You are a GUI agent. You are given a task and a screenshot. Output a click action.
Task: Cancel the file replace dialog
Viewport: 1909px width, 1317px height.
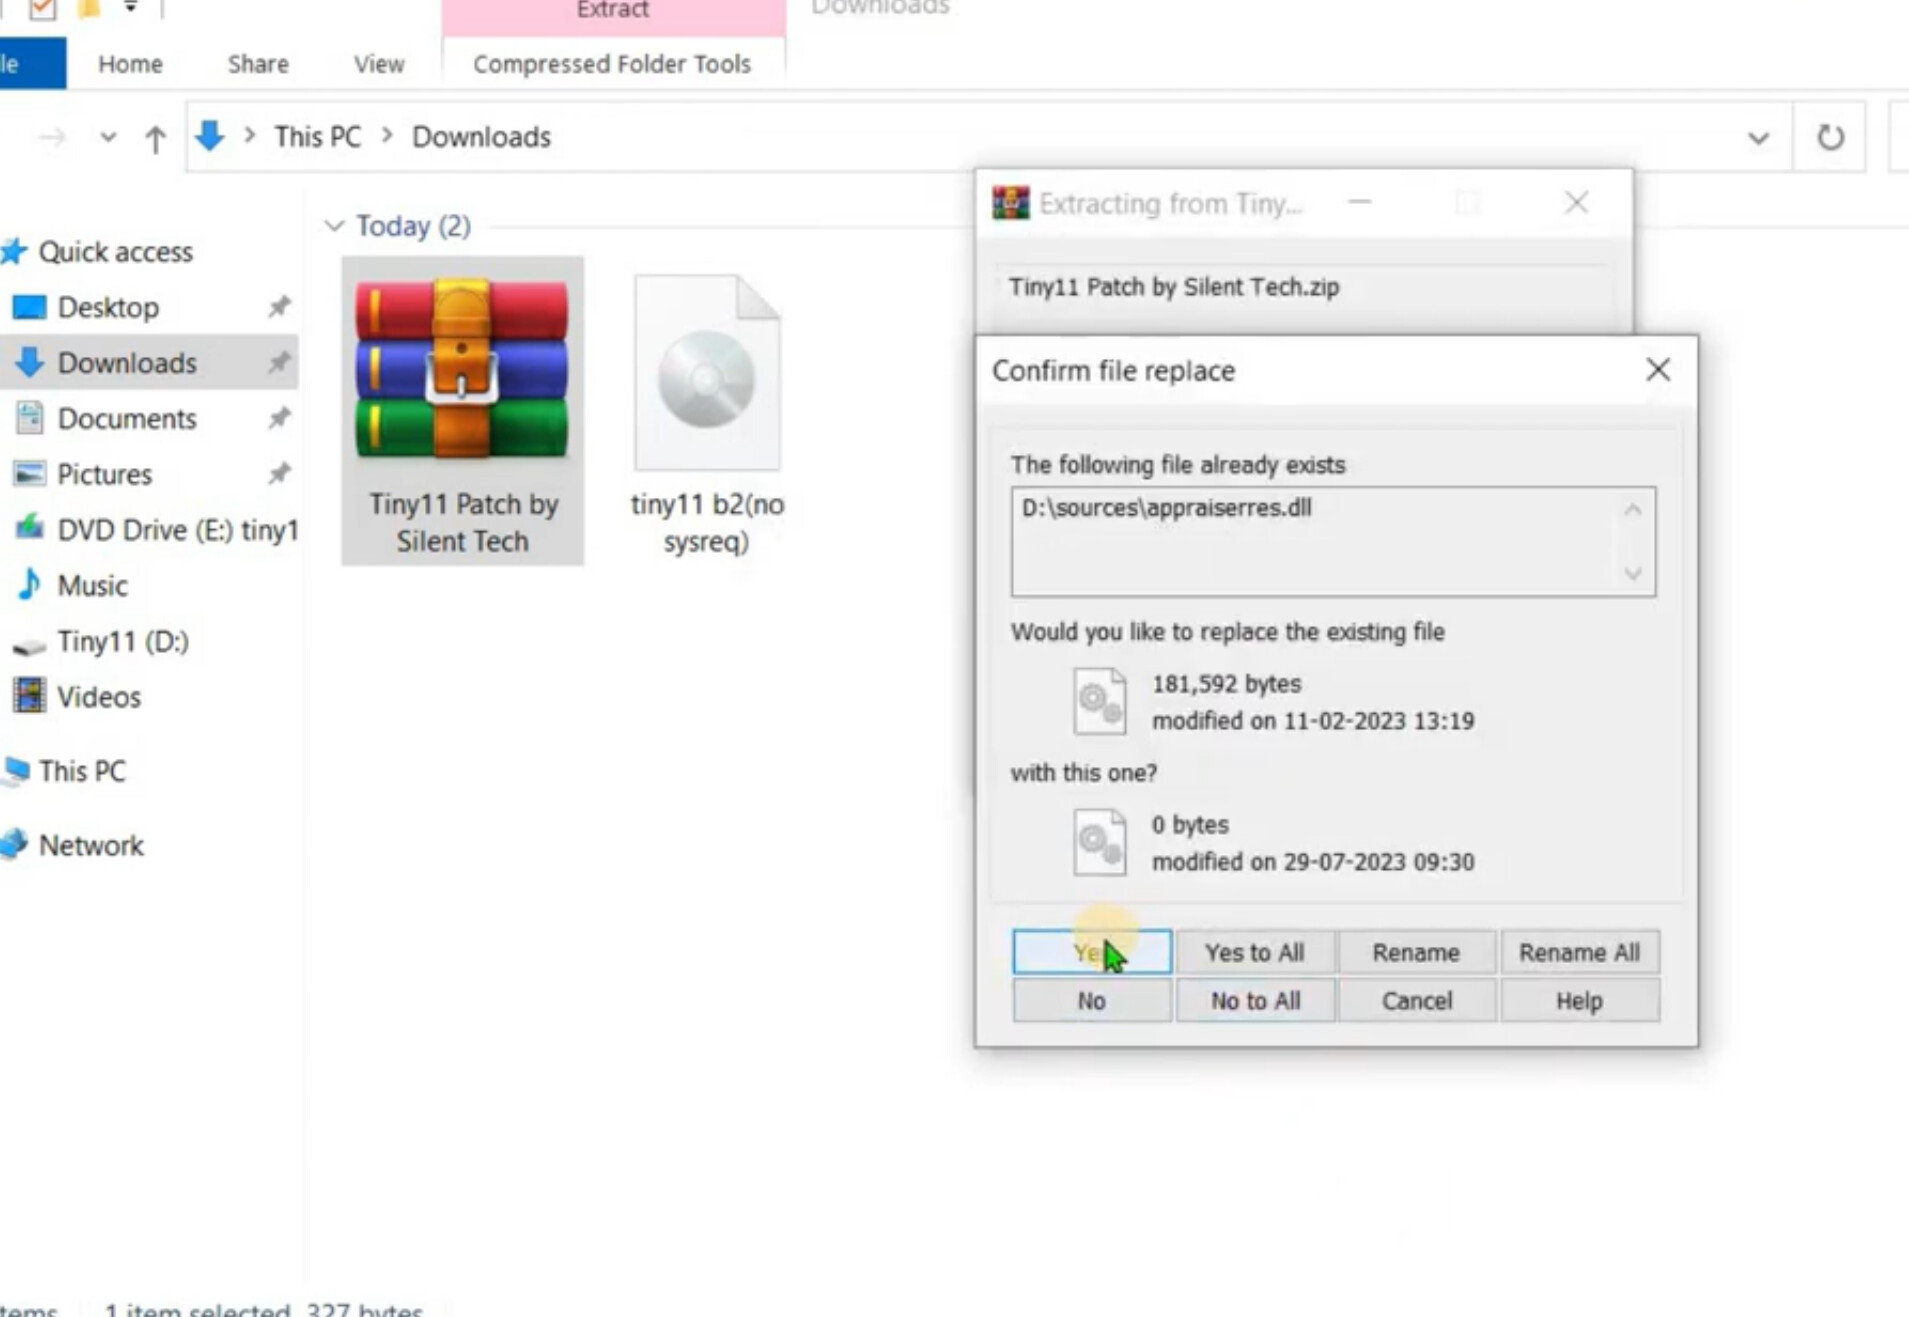coord(1416,1001)
